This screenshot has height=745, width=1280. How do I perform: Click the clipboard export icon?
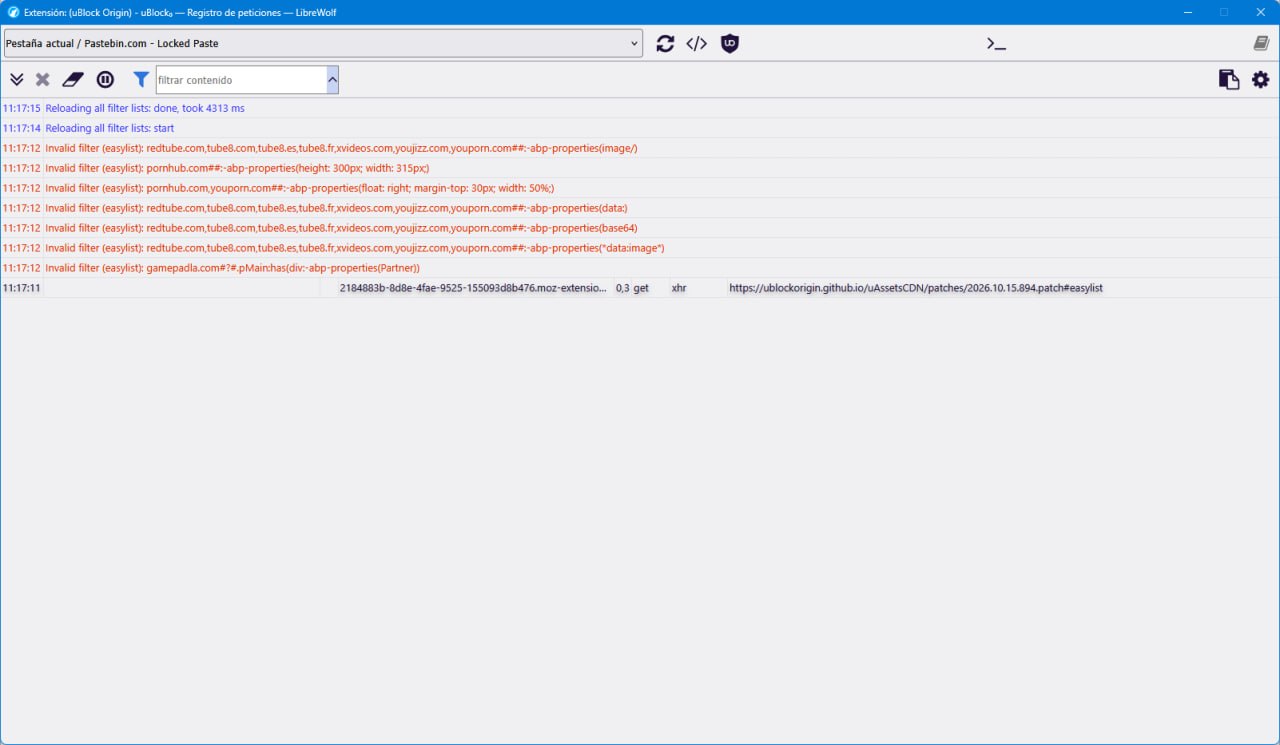click(x=1229, y=80)
